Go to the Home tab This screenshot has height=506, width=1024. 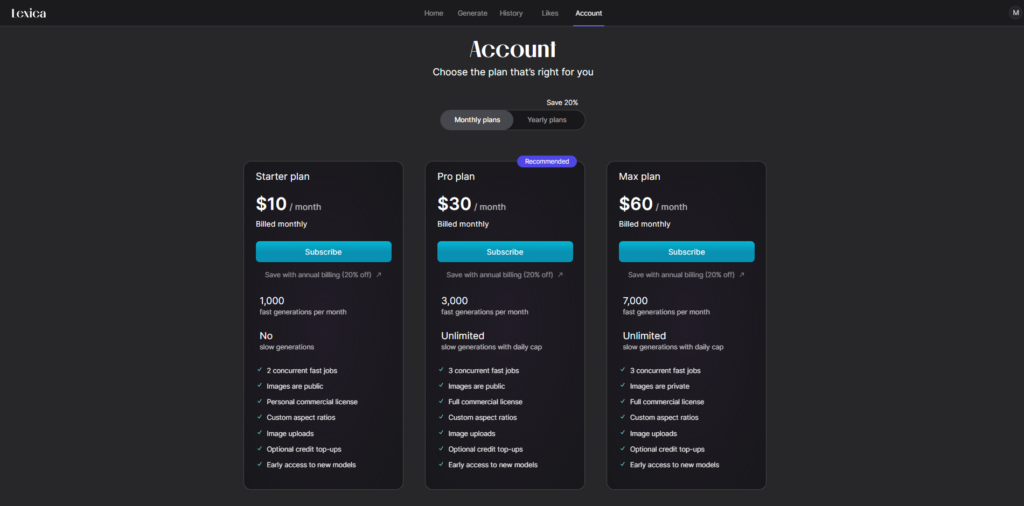(434, 13)
